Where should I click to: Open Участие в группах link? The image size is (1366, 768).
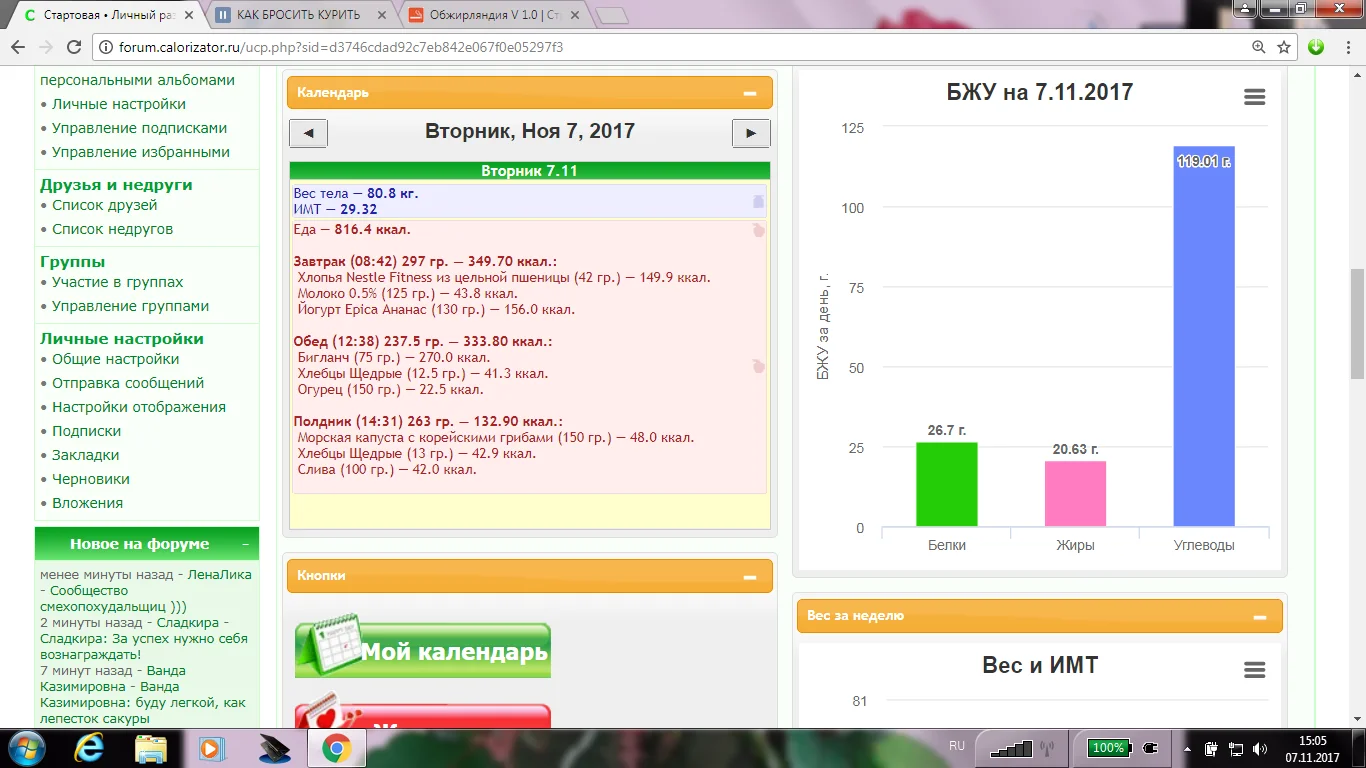(118, 282)
